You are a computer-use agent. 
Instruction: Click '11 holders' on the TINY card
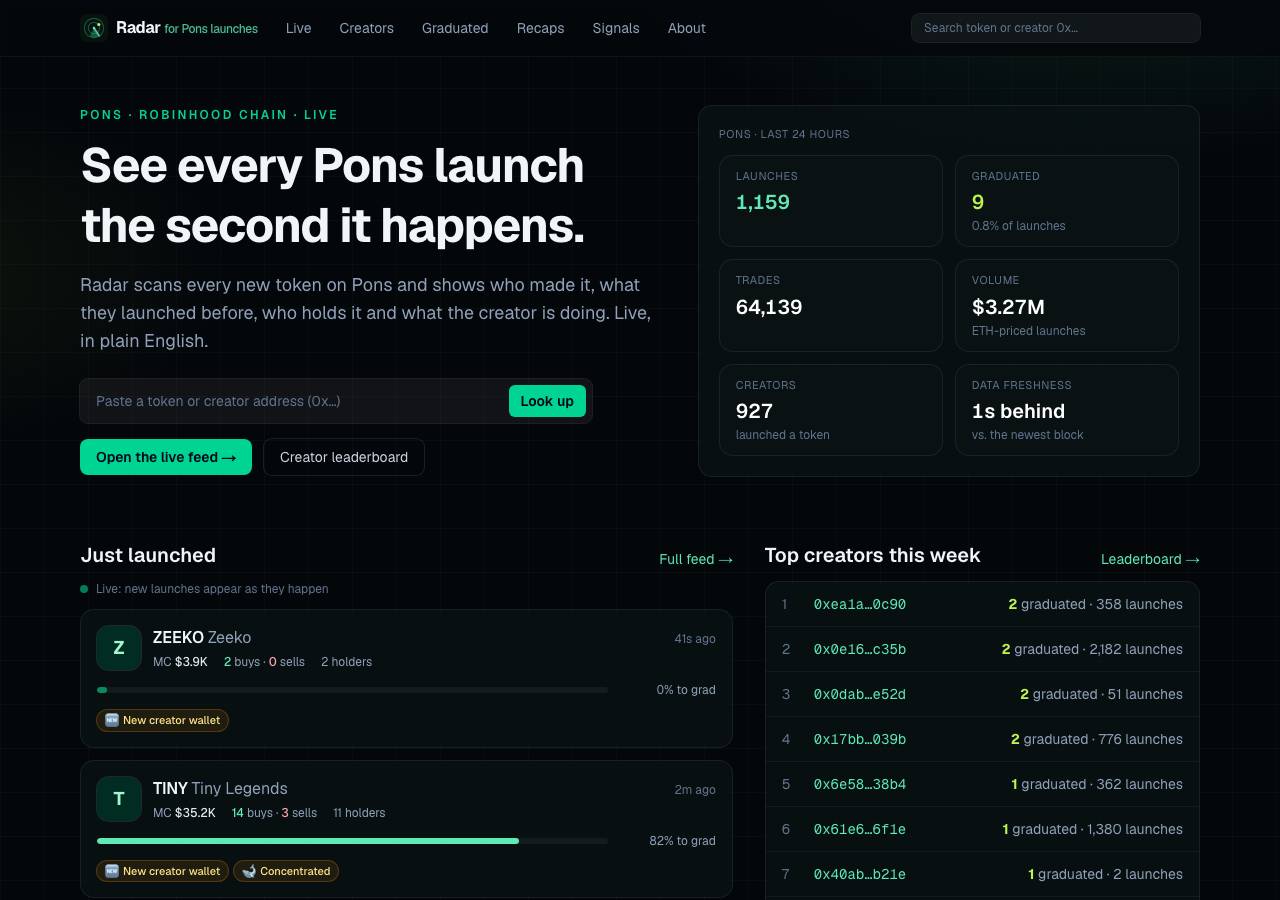(x=359, y=813)
